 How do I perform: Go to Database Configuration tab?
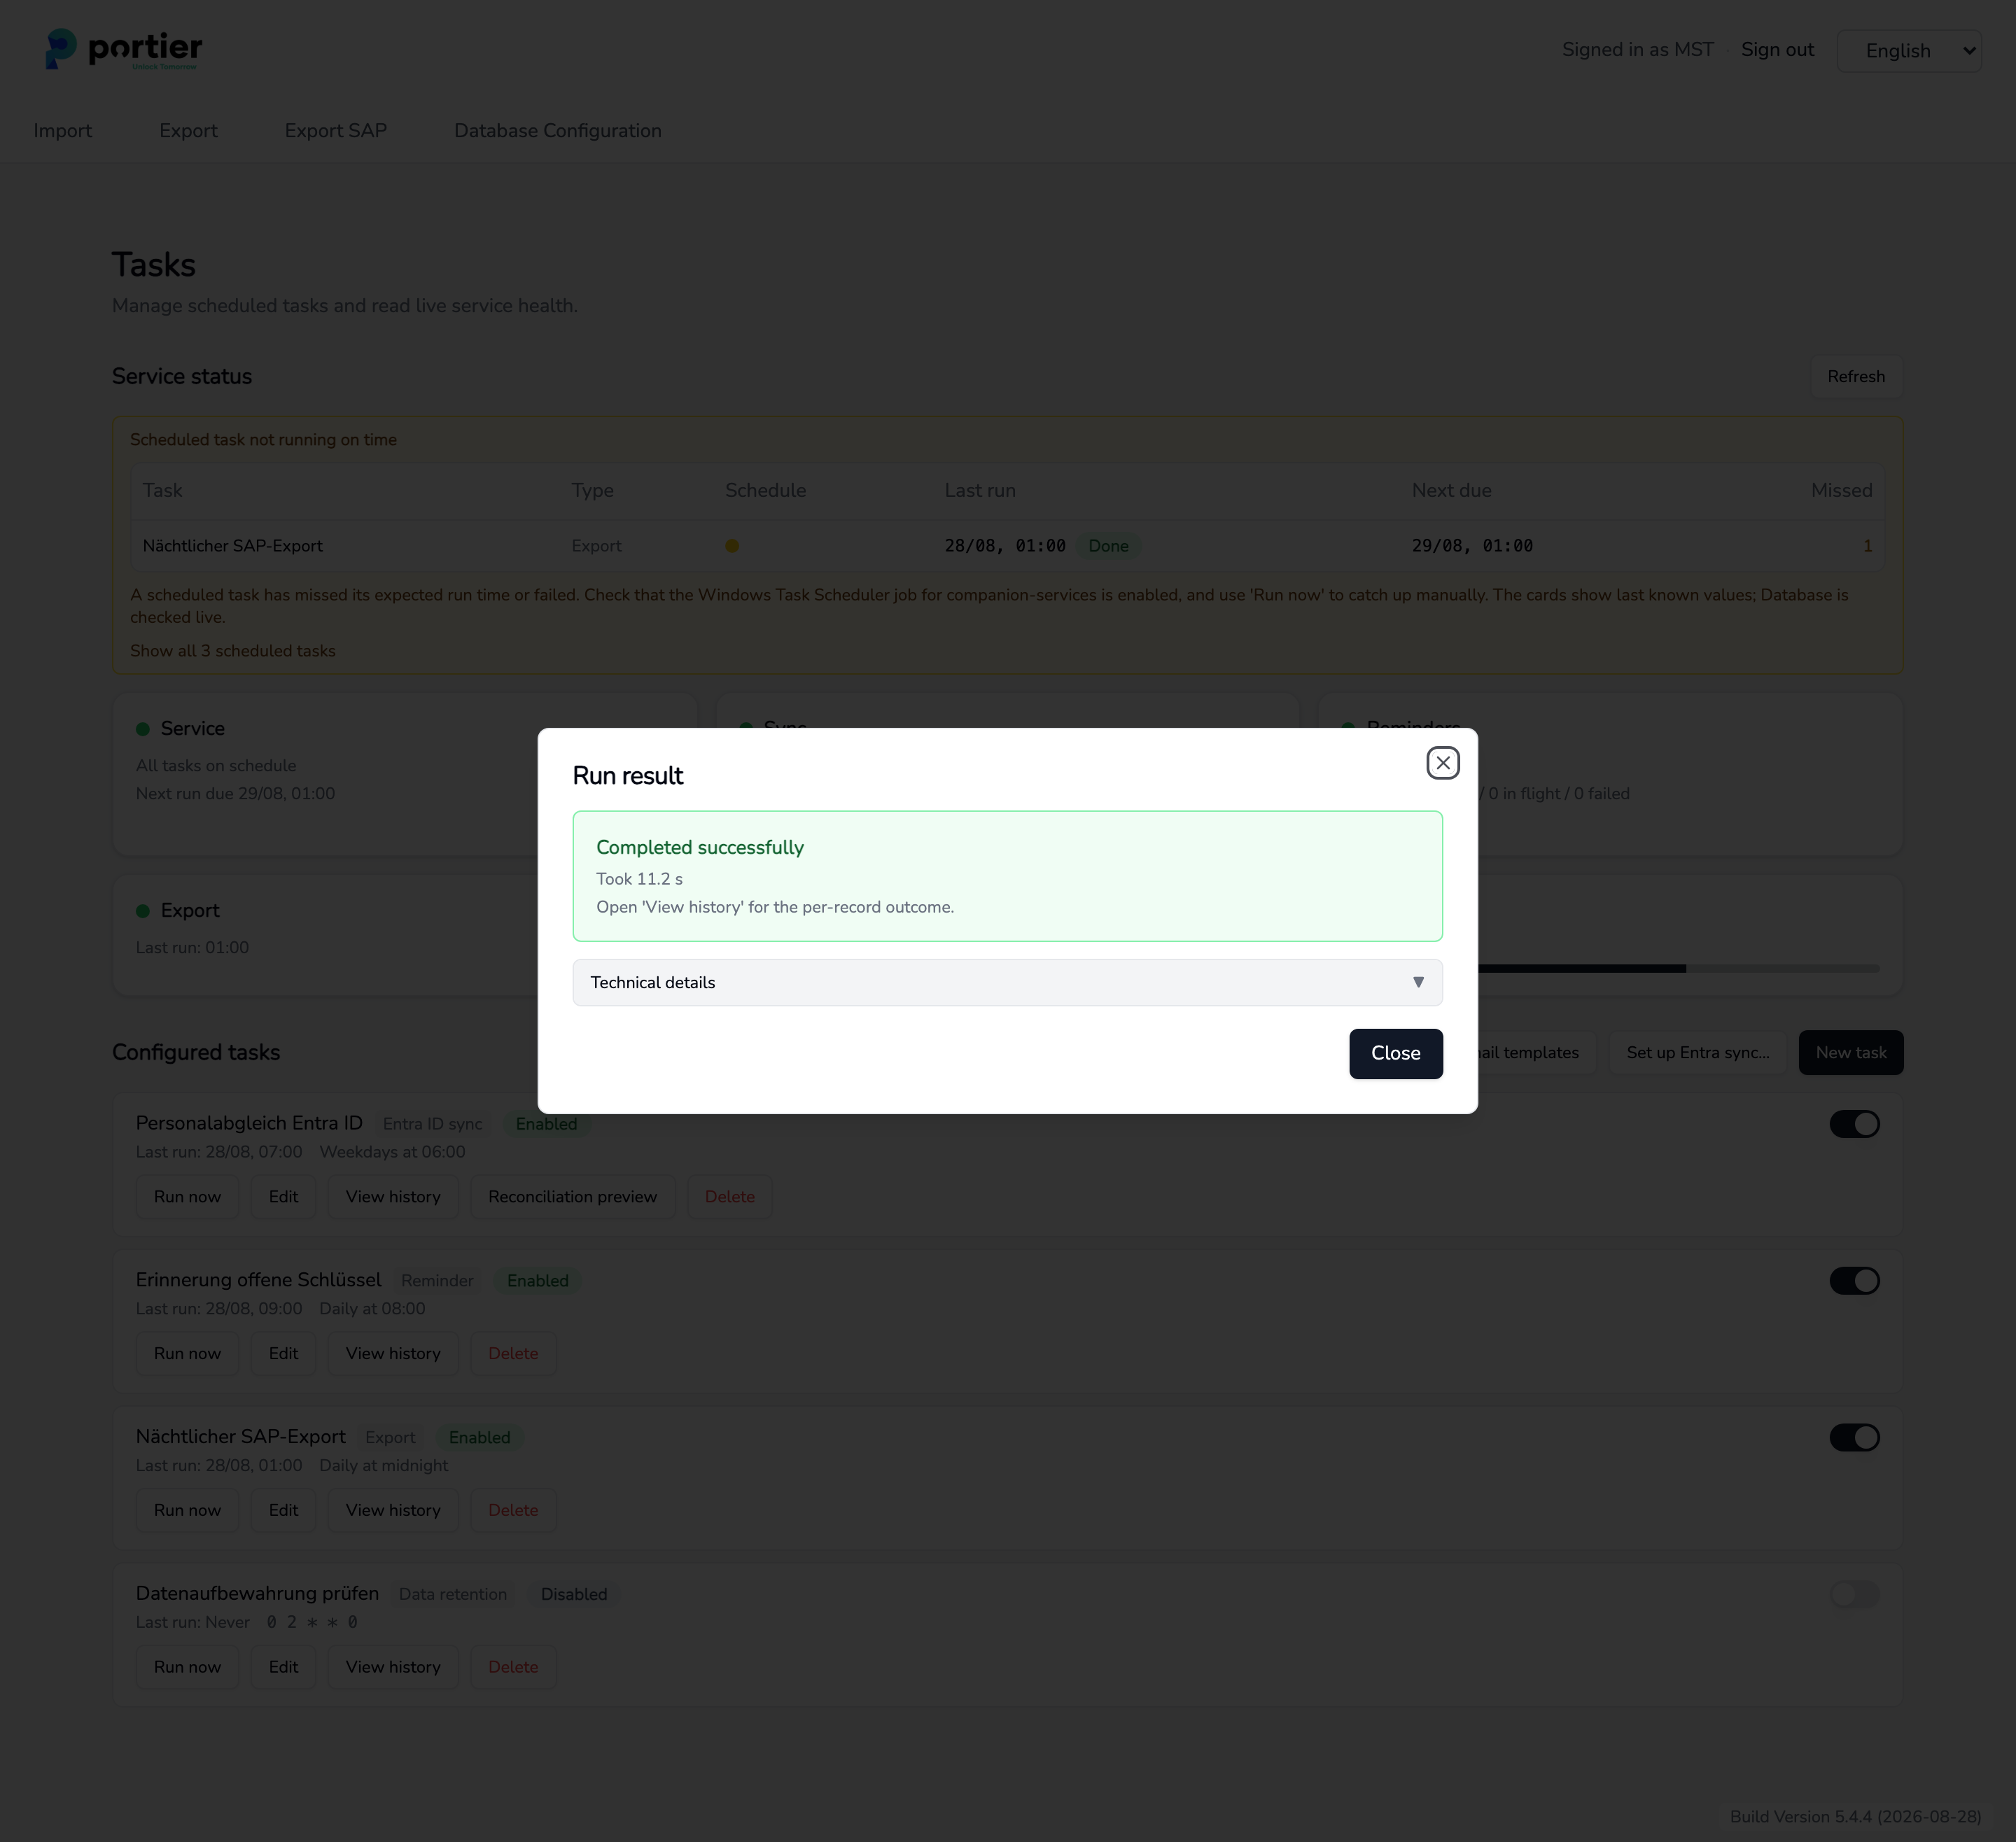557,131
